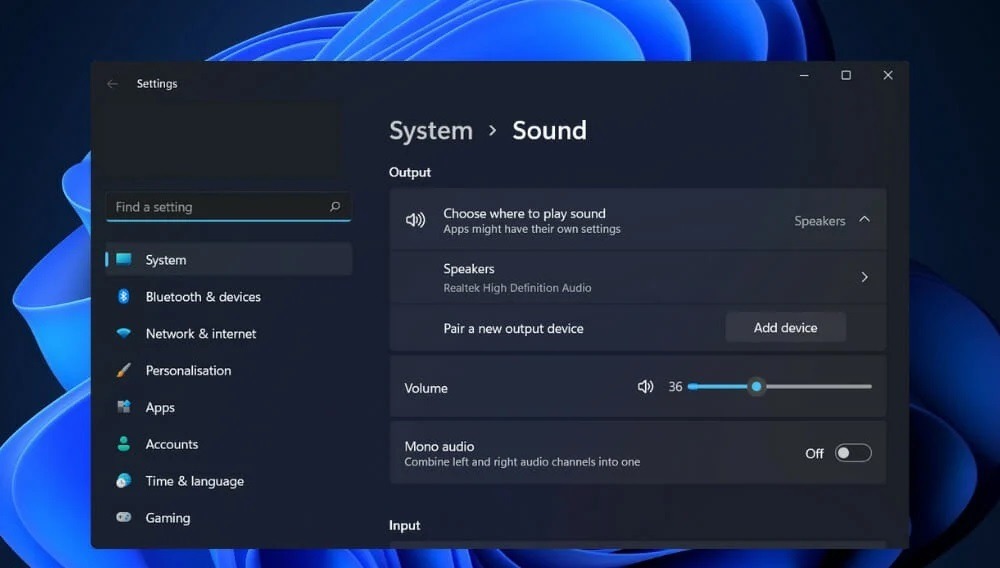Screen dimensions: 1000x568
Task: Click the Network wifi icon in sidebar
Action: point(124,333)
